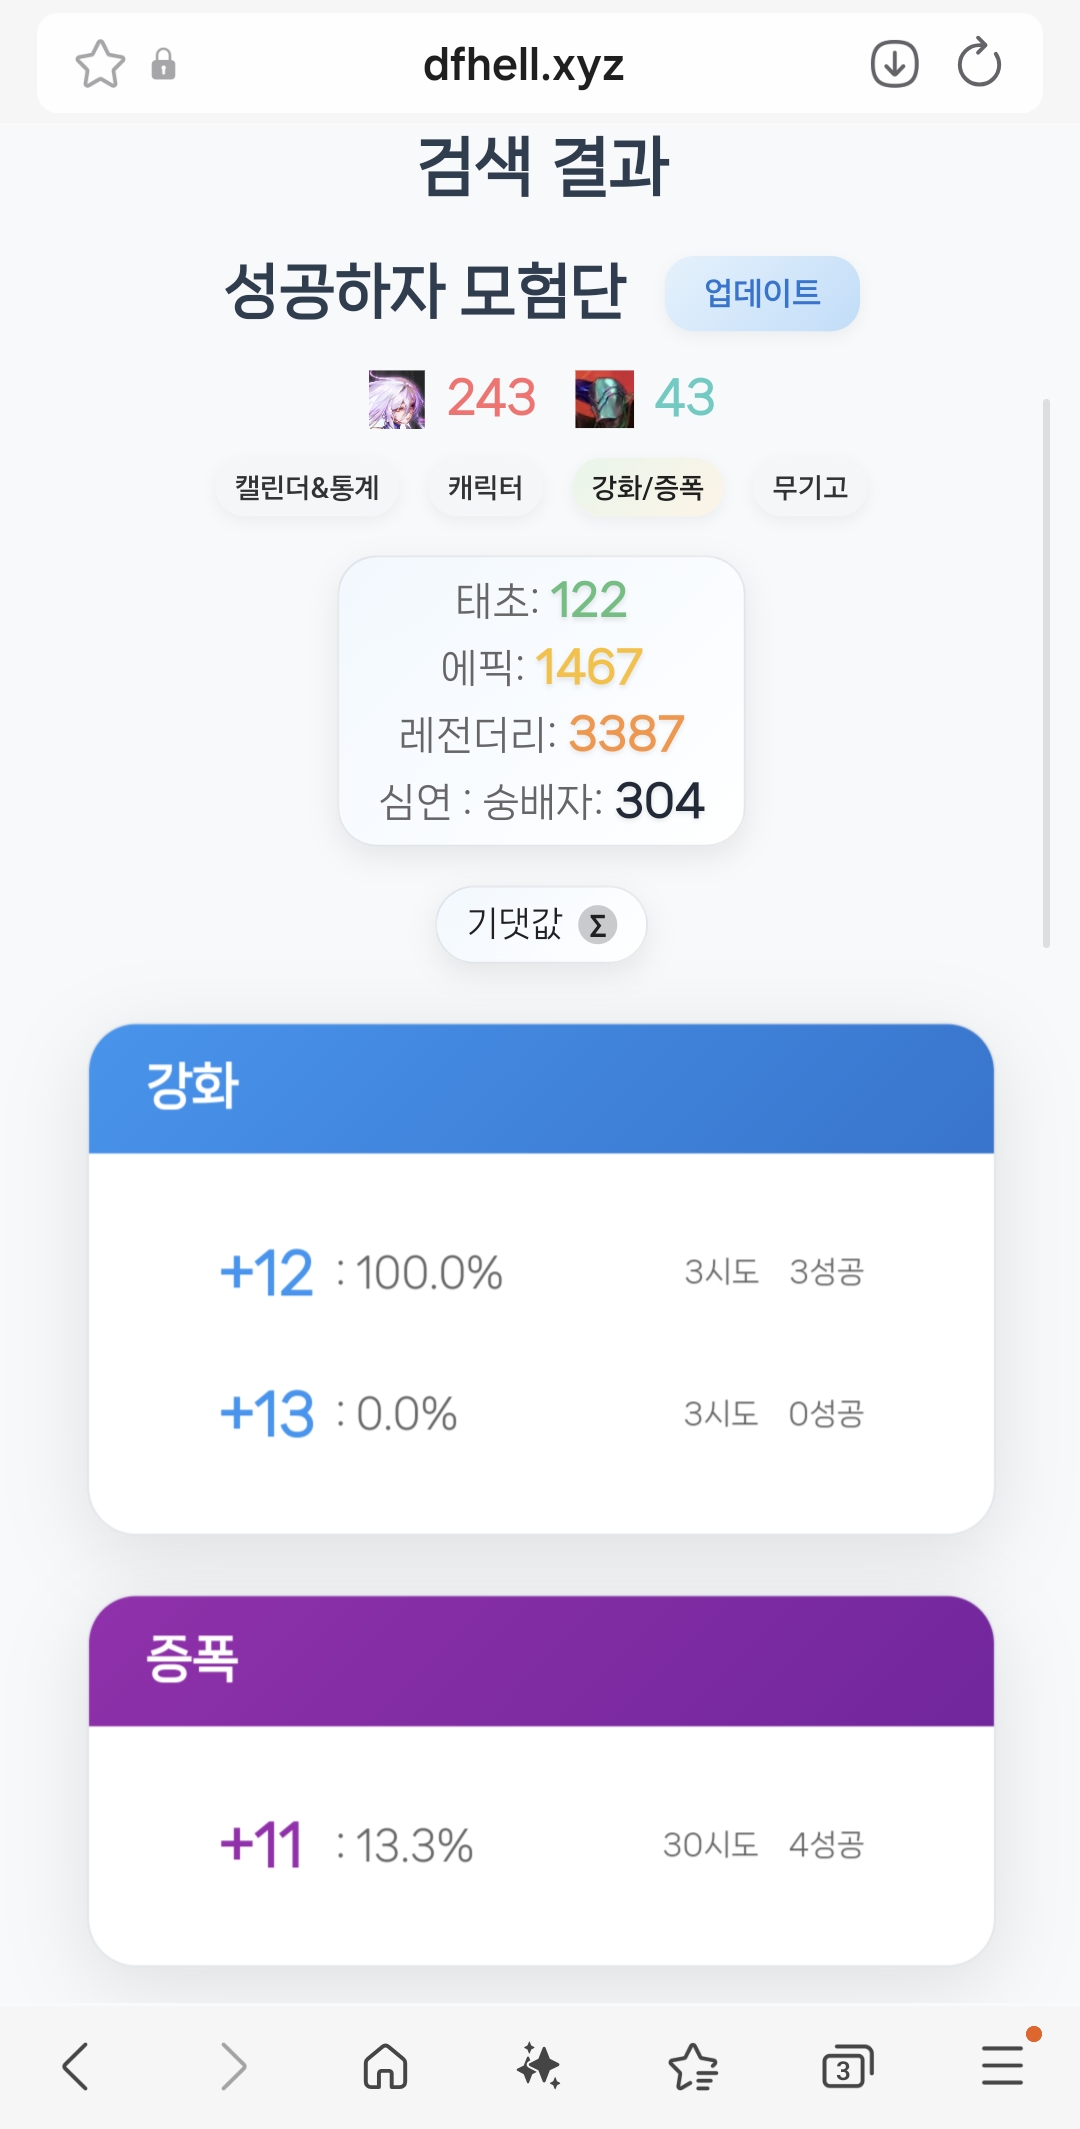Tap the AI sparkle icon in bottom bar
Viewport: 1080px width, 2129px height.
click(539, 2066)
